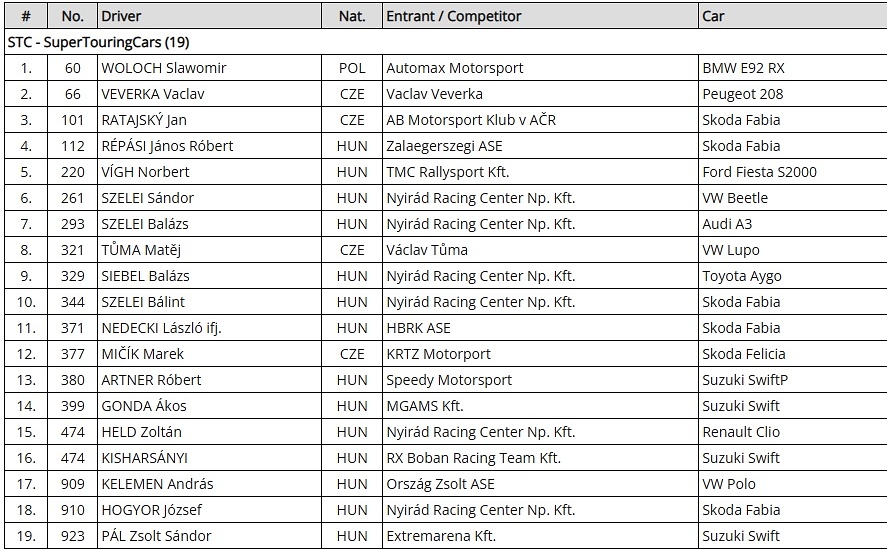Click the Nat. column header
The image size is (887, 554).
[x=352, y=16]
